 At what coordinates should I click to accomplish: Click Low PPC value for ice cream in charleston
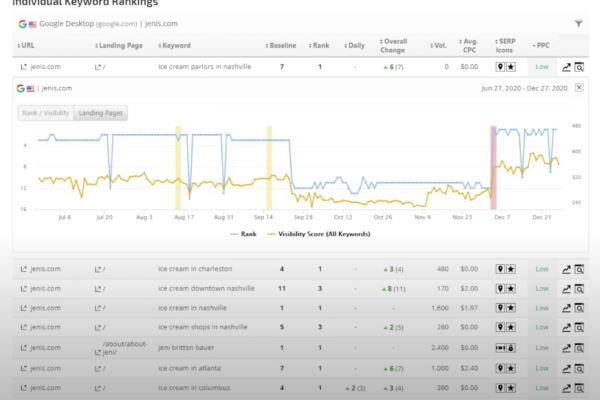click(x=542, y=269)
